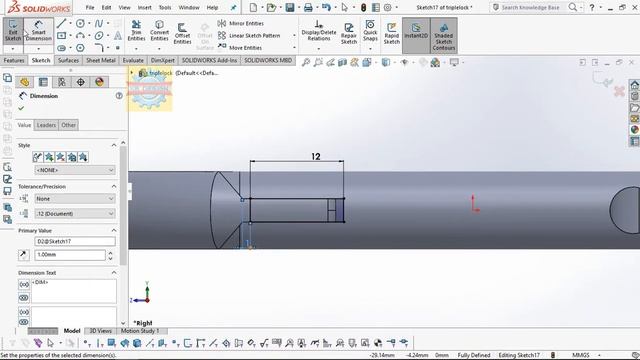
Task: Click the Offset Entities tool
Action: pyautogui.click(x=182, y=33)
